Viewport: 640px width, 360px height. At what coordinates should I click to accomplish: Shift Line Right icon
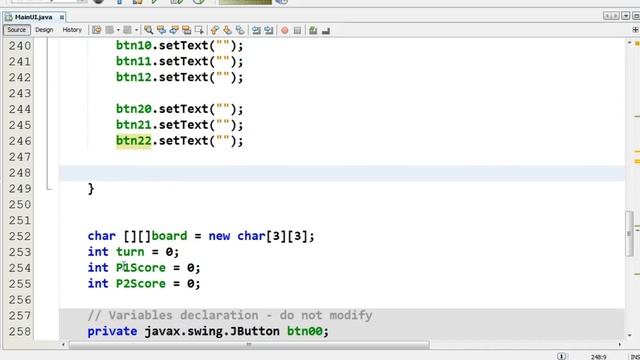pyautogui.click(x=269, y=30)
